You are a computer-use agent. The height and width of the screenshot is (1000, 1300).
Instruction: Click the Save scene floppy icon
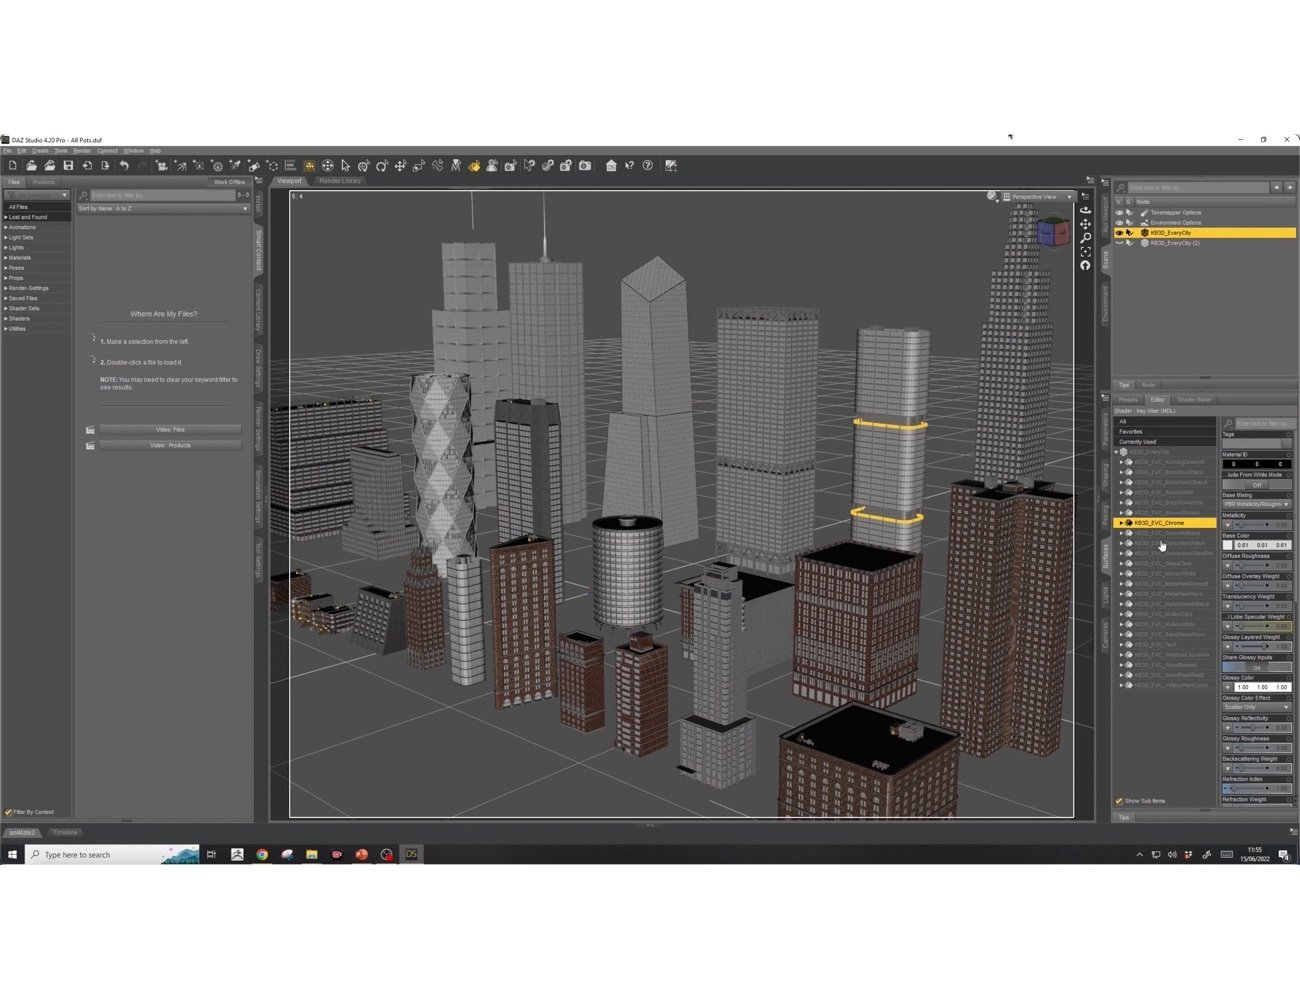tap(68, 165)
